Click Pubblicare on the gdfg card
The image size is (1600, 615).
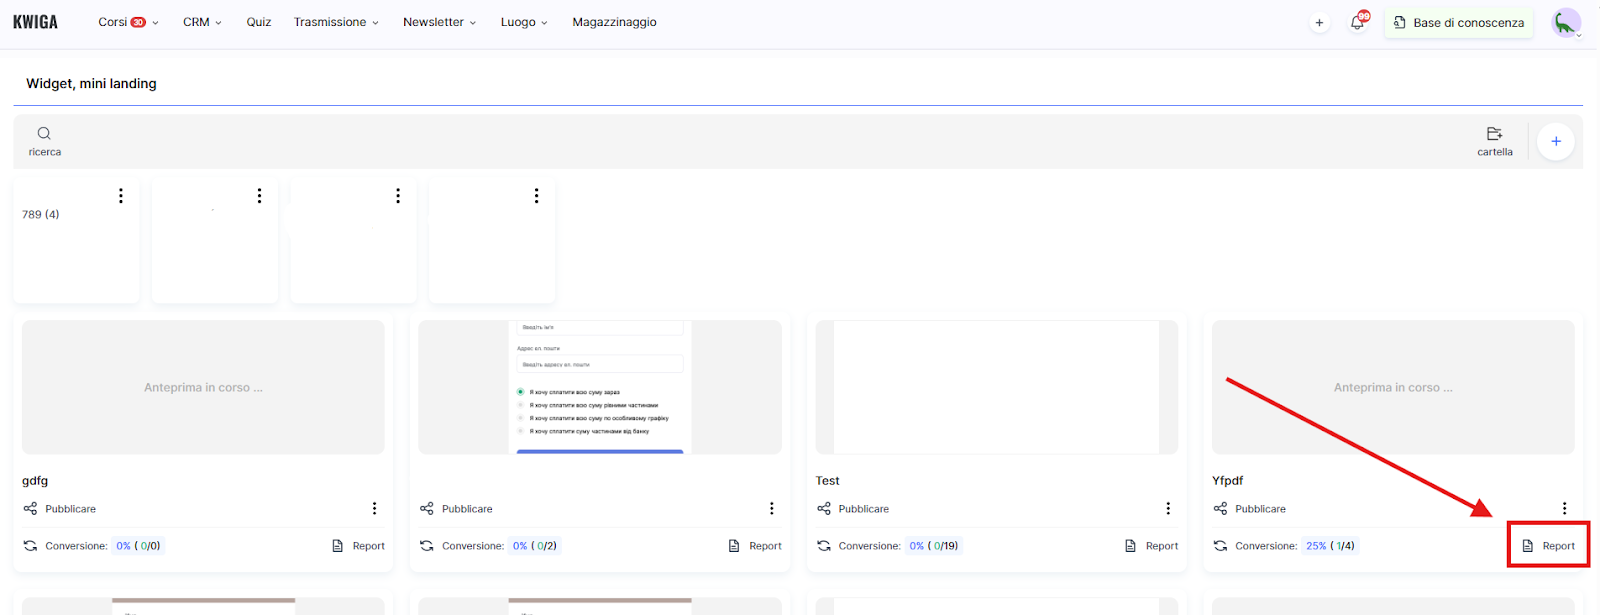click(70, 509)
